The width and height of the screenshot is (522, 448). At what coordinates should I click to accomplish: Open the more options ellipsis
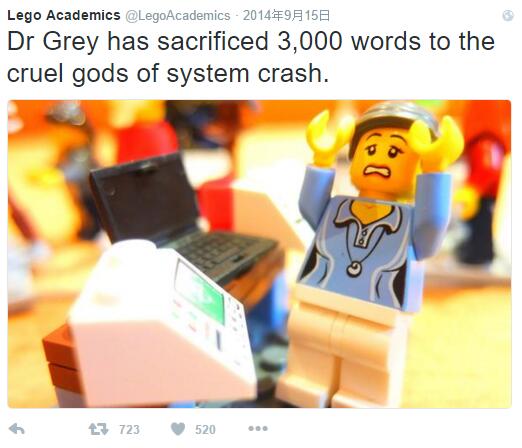[x=258, y=428]
